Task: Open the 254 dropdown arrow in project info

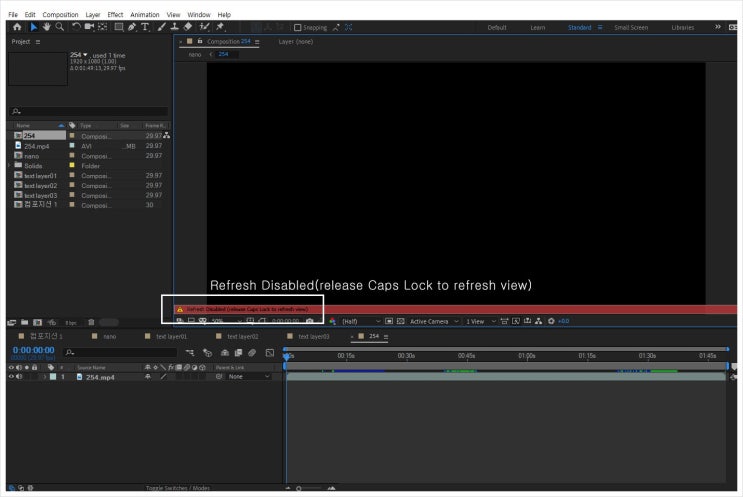Action: point(85,55)
